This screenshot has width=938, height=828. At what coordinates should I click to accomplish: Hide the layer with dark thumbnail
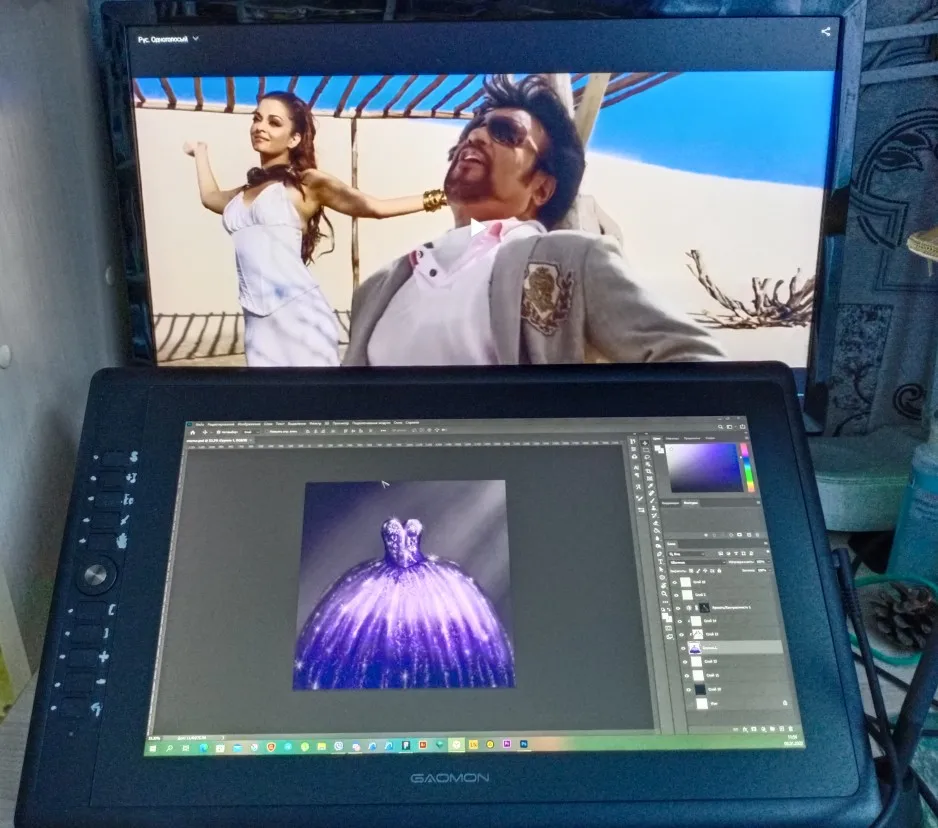(688, 690)
